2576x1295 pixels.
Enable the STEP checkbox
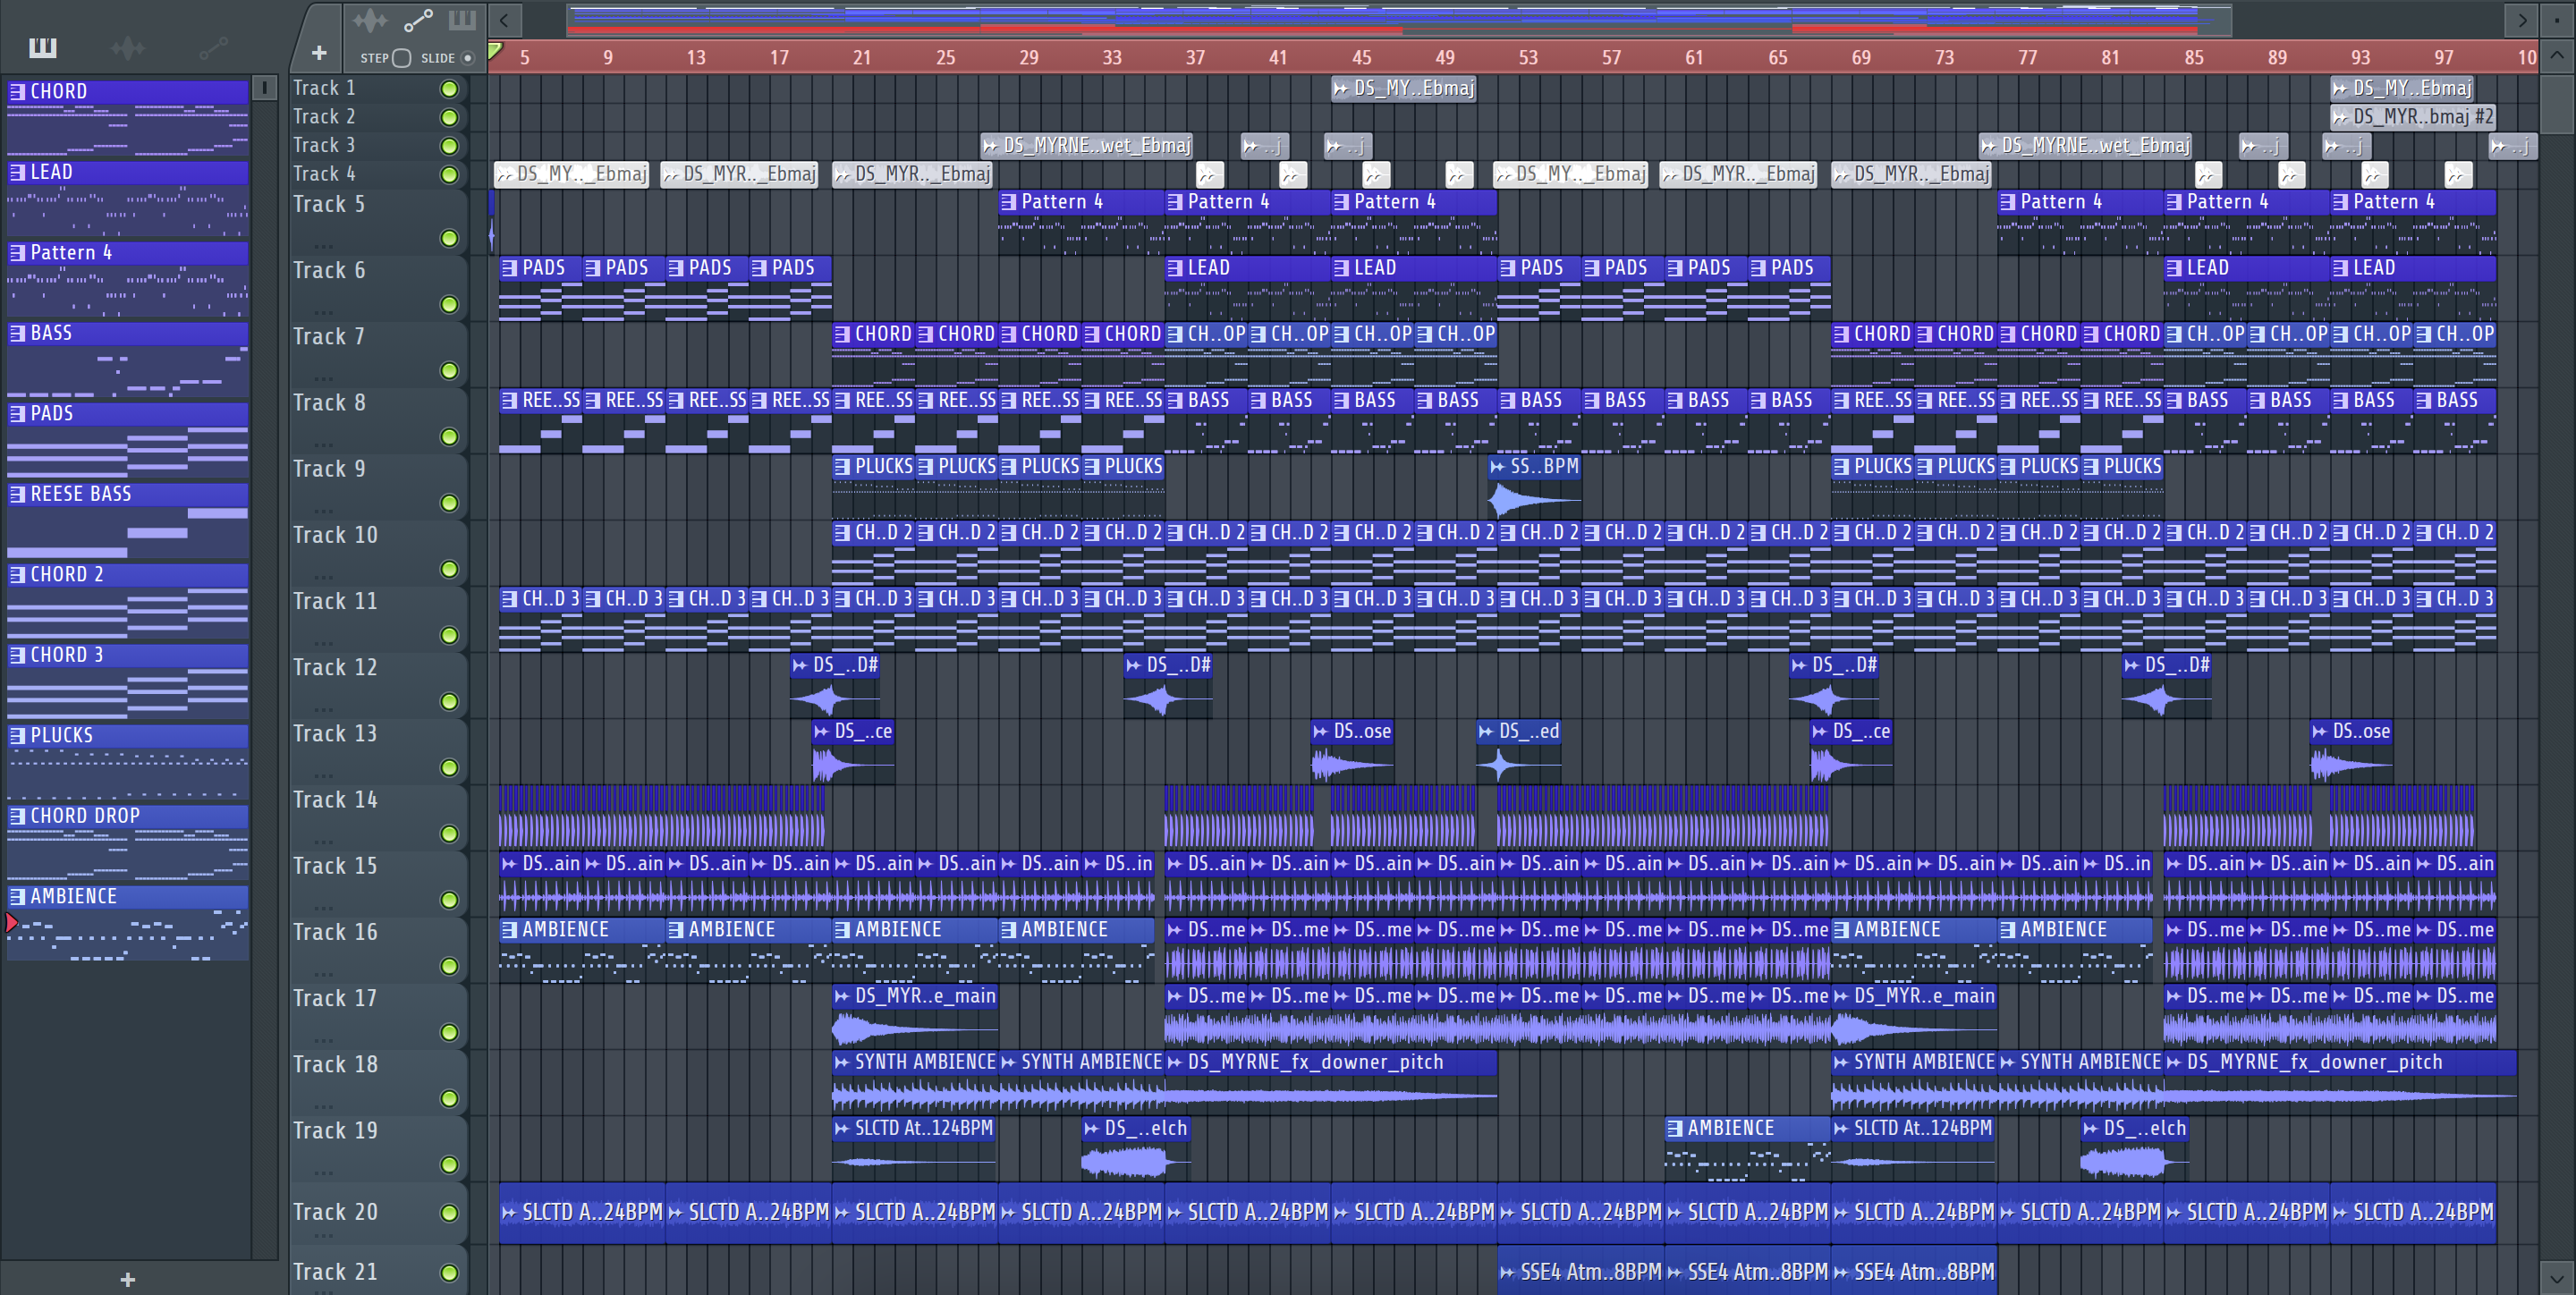pos(402,58)
